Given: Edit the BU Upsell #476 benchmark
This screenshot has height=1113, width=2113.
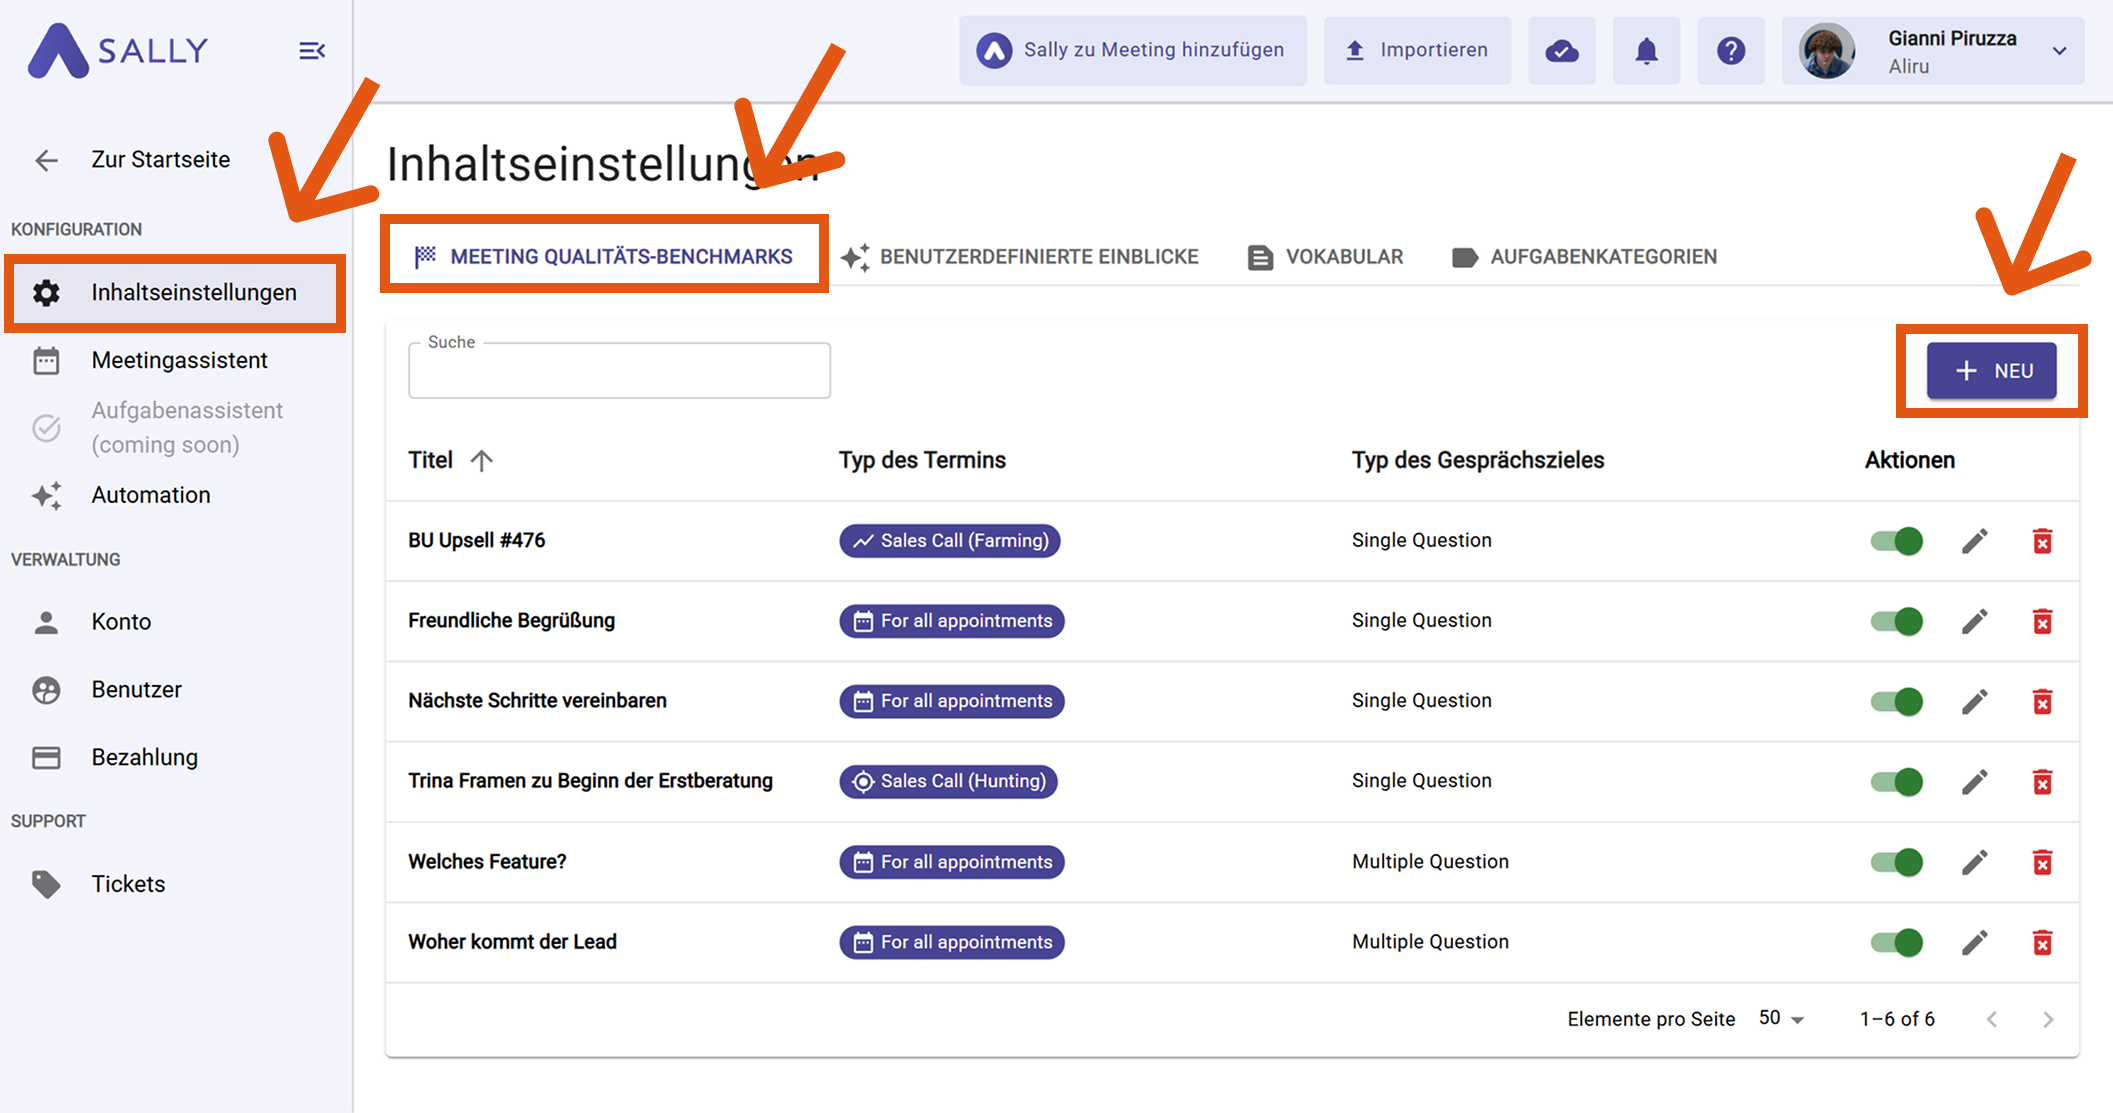Looking at the screenshot, I should (1974, 541).
